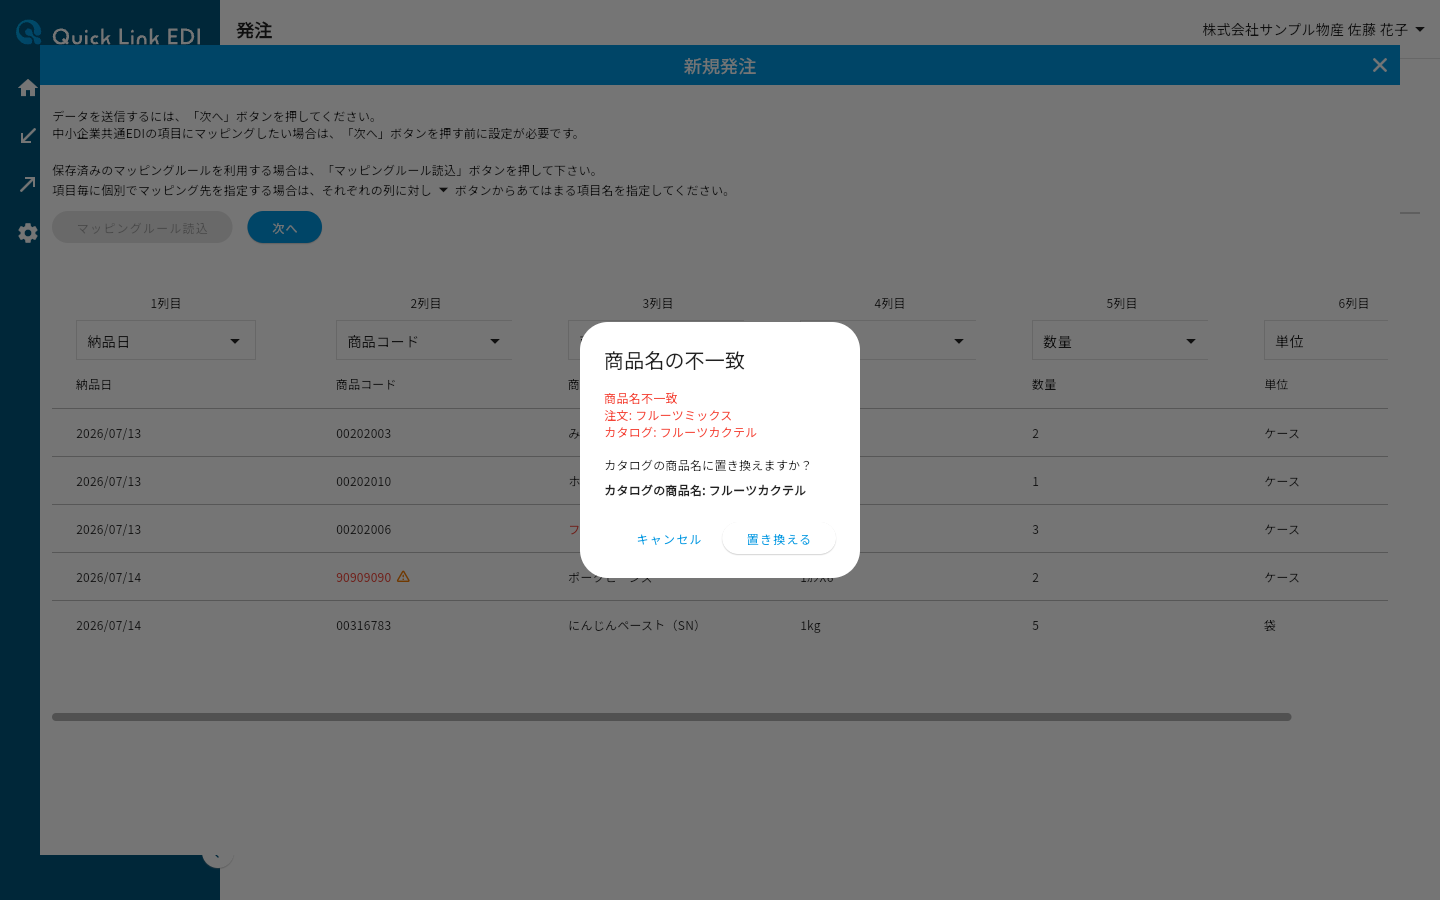The height and width of the screenshot is (900, 1440).
Task: Click the キャンセル button
Action: point(669,539)
